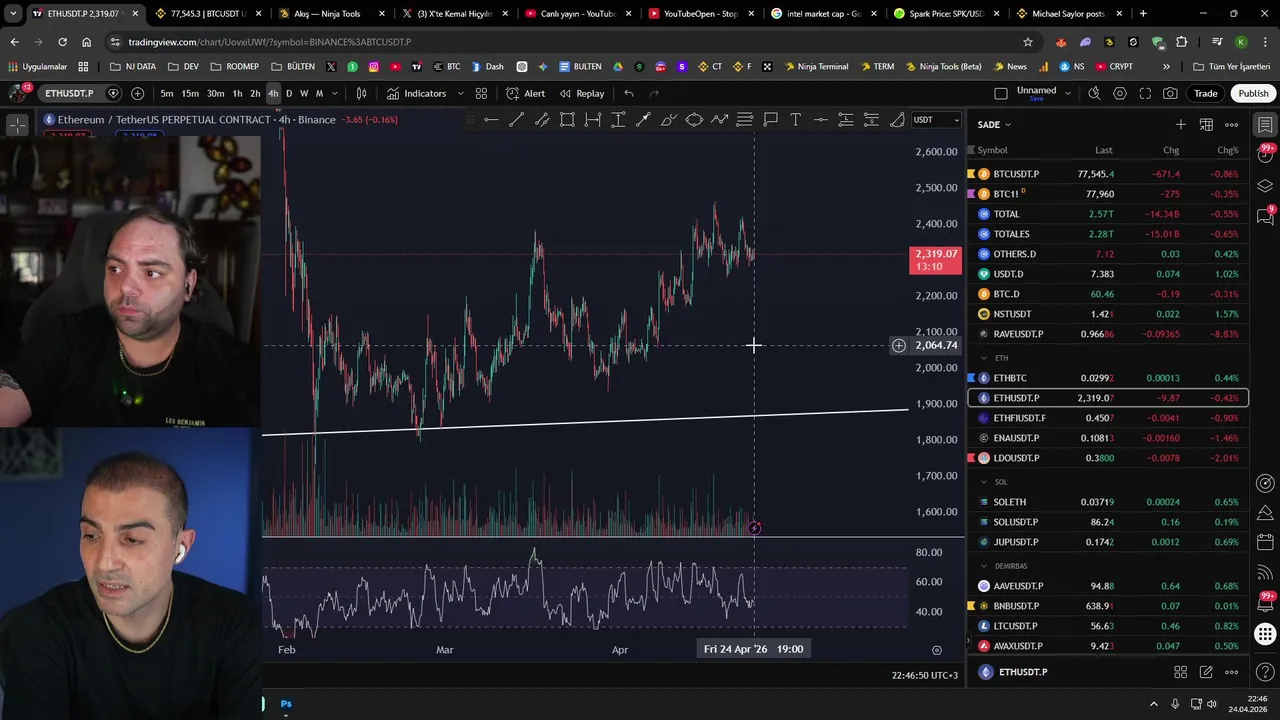Click the Publish button
Screen dimensions: 1280x720
(1253, 93)
